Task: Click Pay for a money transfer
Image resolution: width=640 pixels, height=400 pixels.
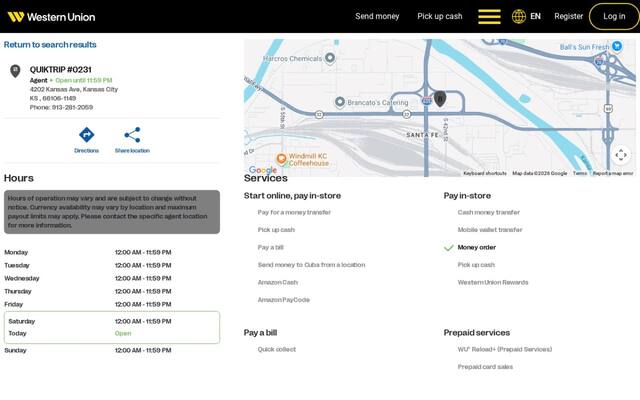Action: pyautogui.click(x=294, y=212)
